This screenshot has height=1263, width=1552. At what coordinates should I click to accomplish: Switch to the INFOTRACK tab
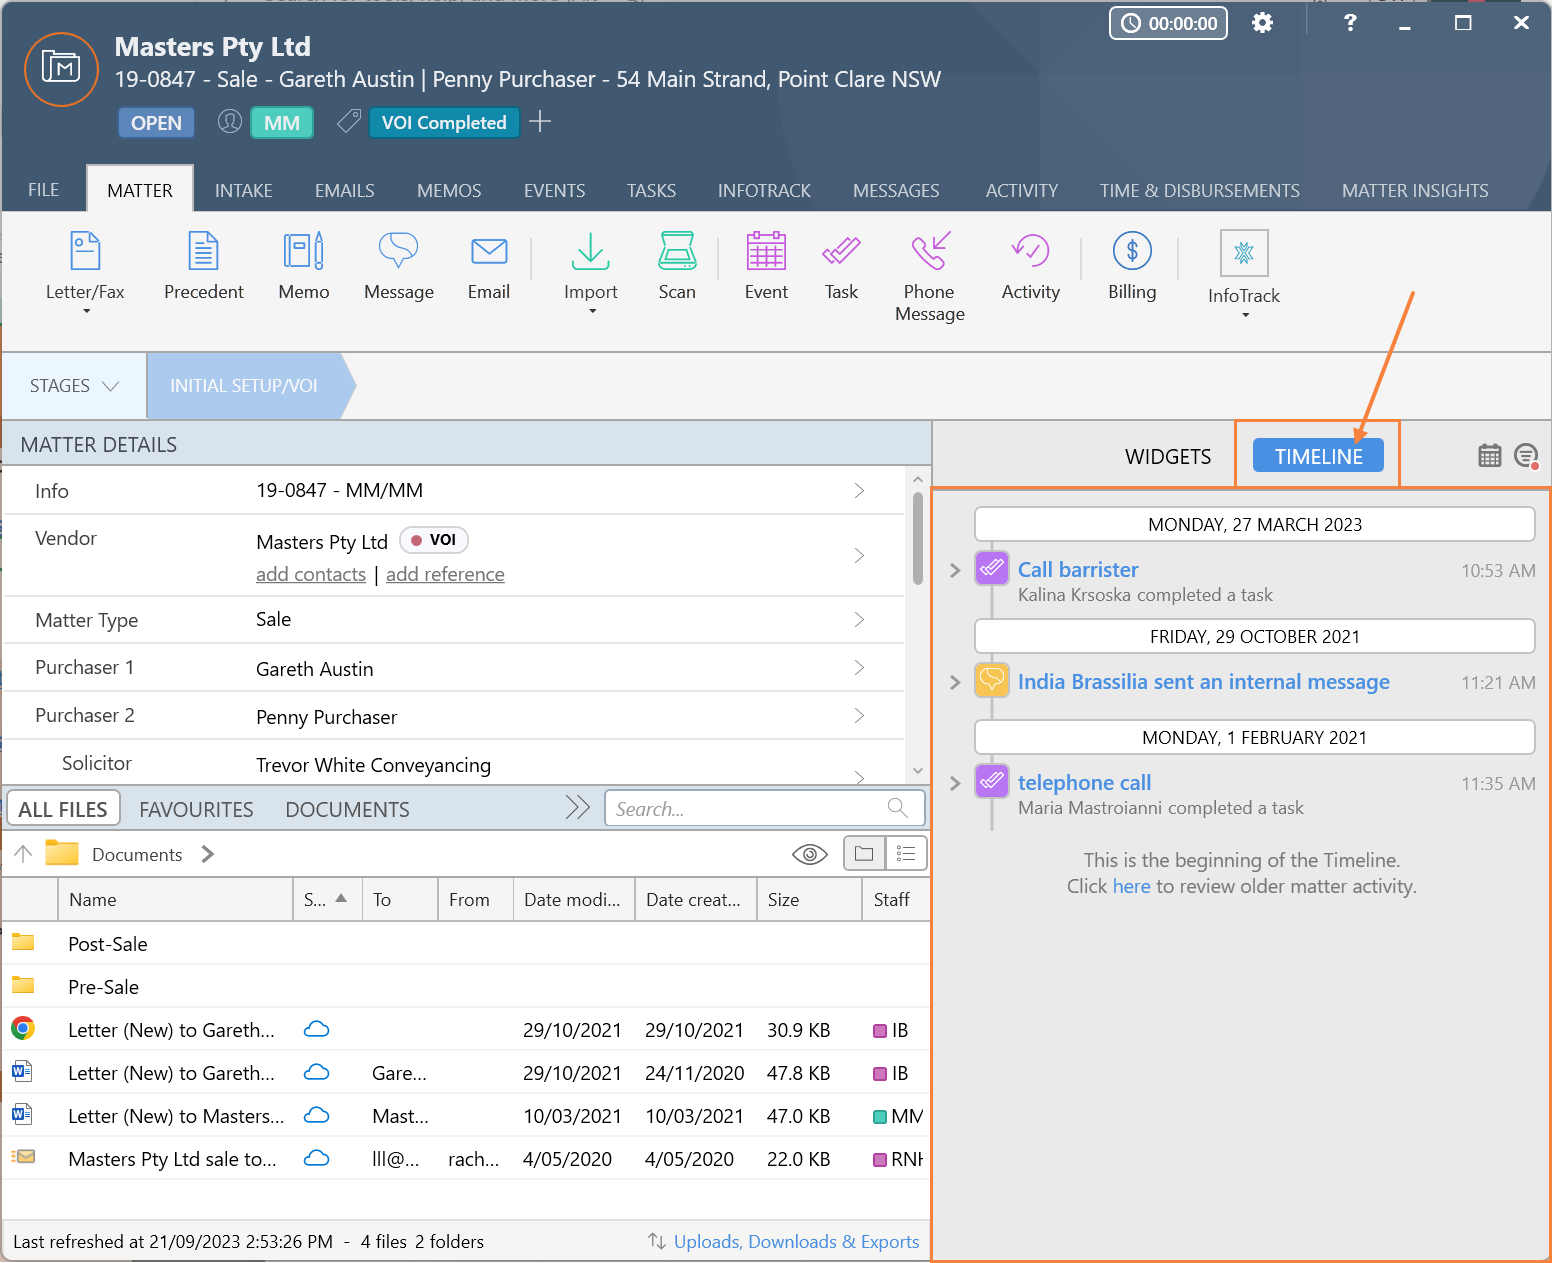tap(763, 190)
